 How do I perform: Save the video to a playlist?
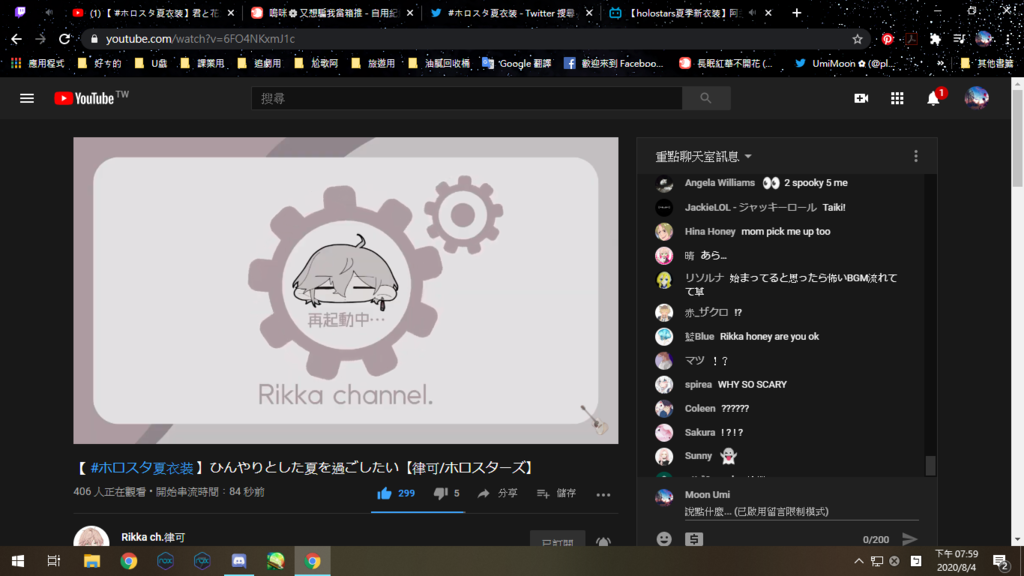(x=556, y=494)
